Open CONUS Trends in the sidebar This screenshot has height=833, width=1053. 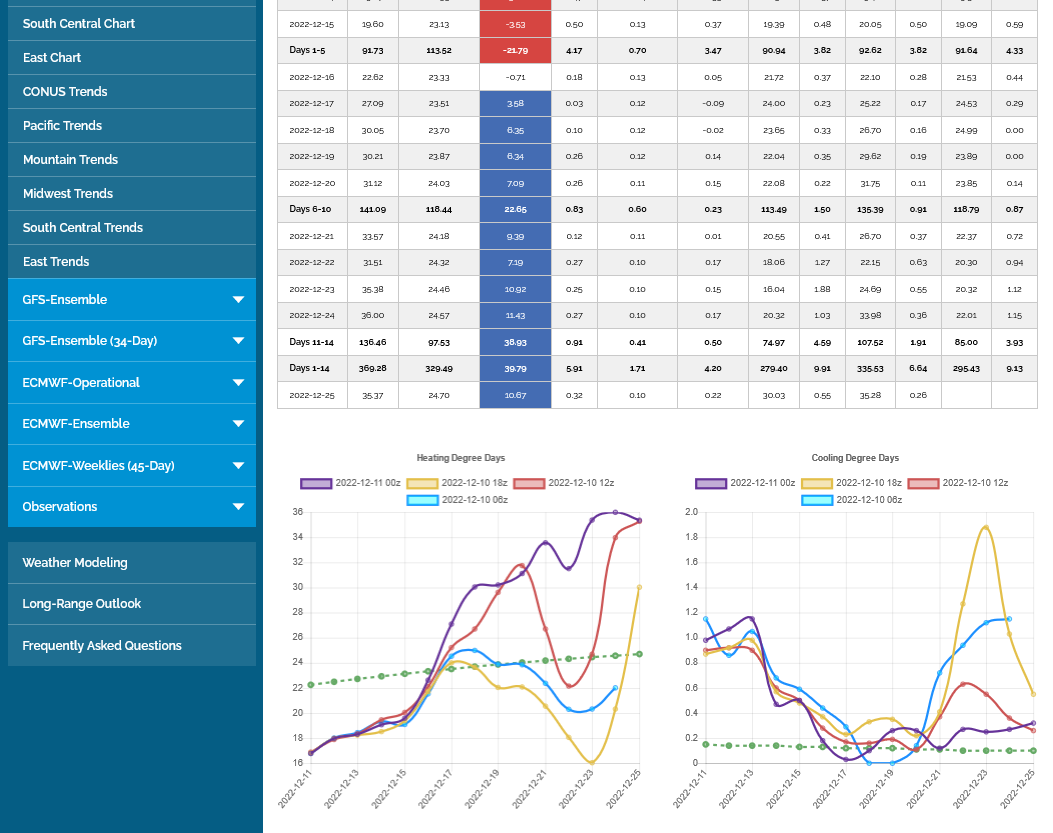click(x=65, y=92)
